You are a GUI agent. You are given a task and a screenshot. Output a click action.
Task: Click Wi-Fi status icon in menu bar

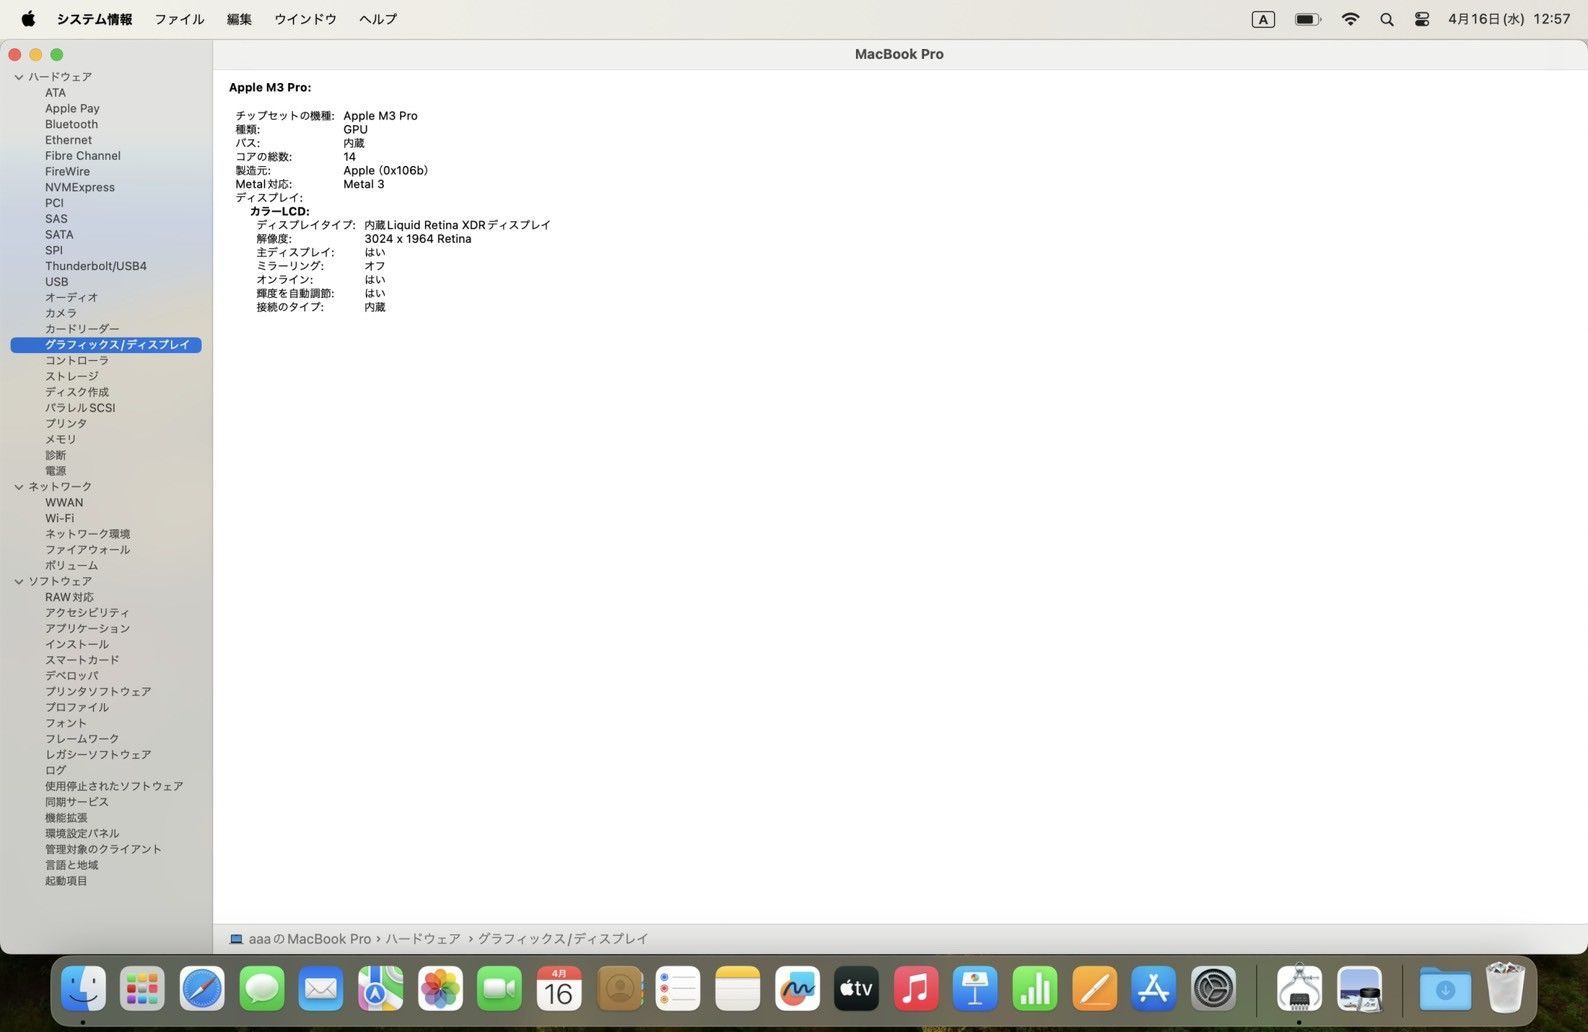[x=1350, y=19]
